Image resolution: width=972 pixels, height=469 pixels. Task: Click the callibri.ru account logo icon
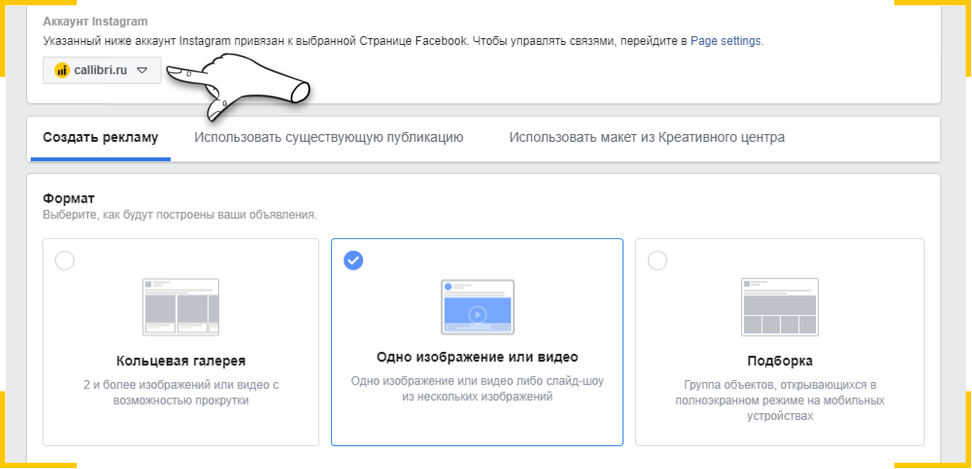[x=62, y=70]
